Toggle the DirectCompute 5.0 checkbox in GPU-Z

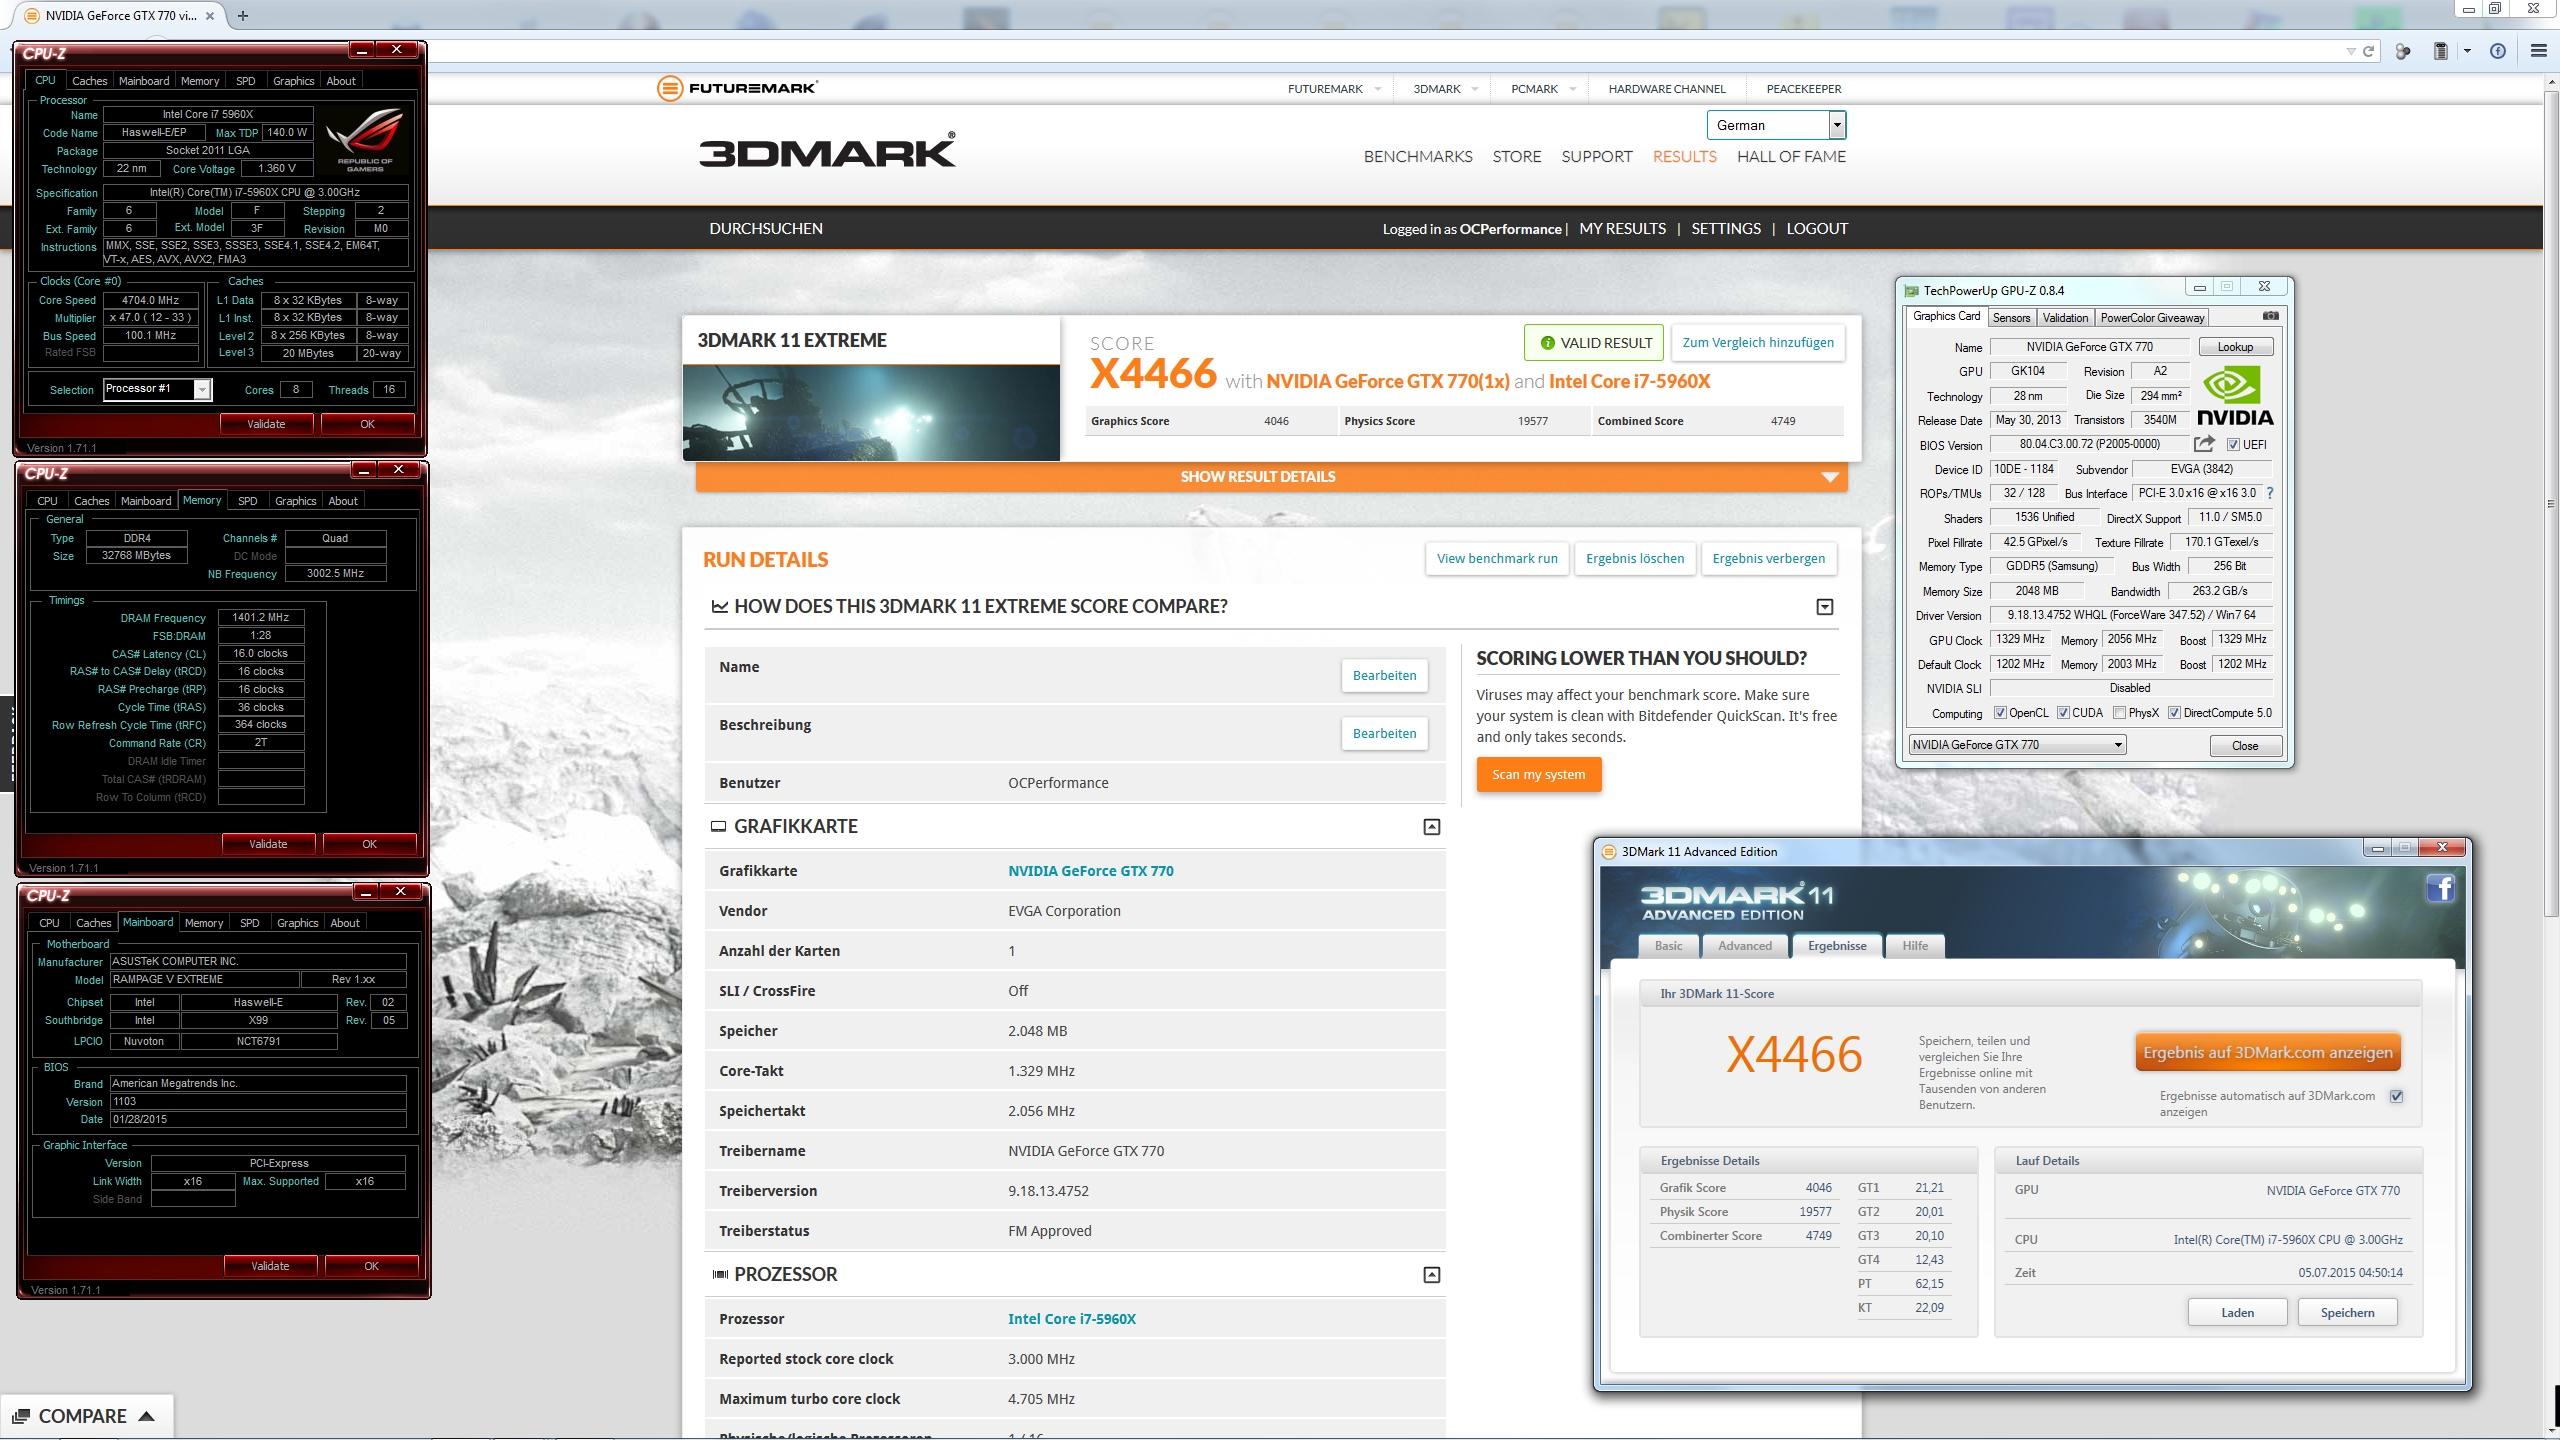tap(2174, 713)
